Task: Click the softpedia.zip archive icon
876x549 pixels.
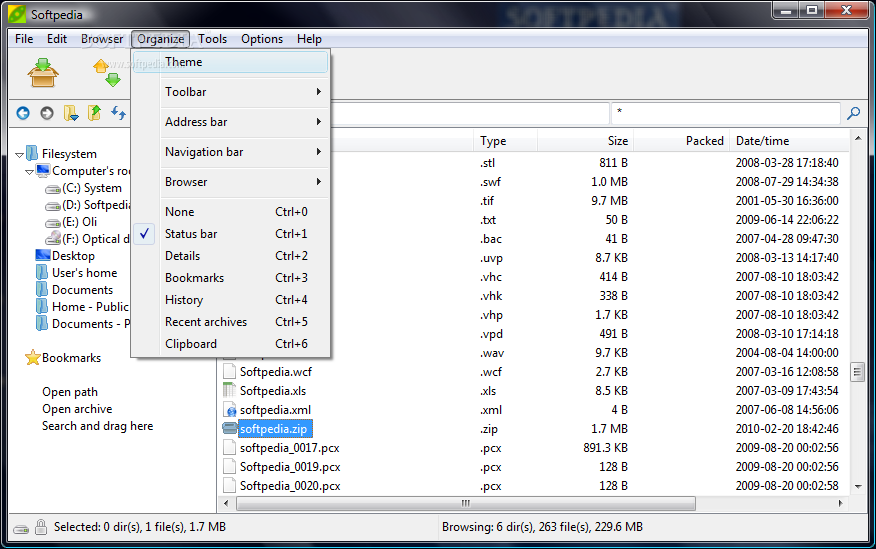Action: [x=230, y=428]
